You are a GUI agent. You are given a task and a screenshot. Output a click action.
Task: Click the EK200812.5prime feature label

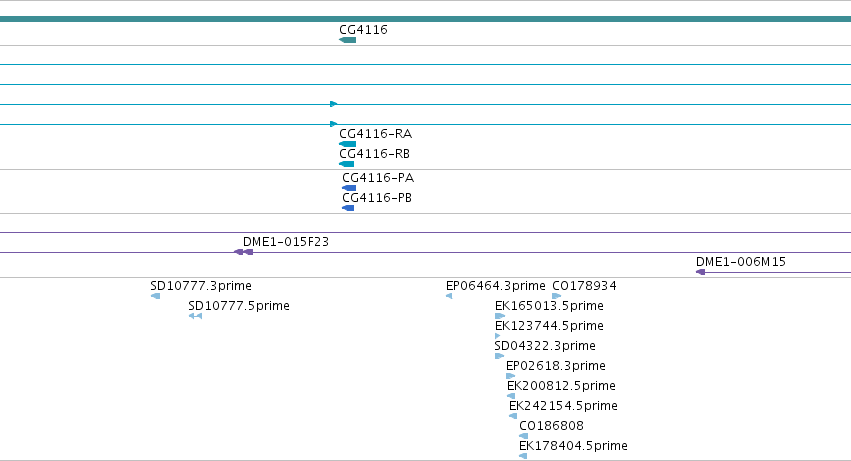[561, 386]
